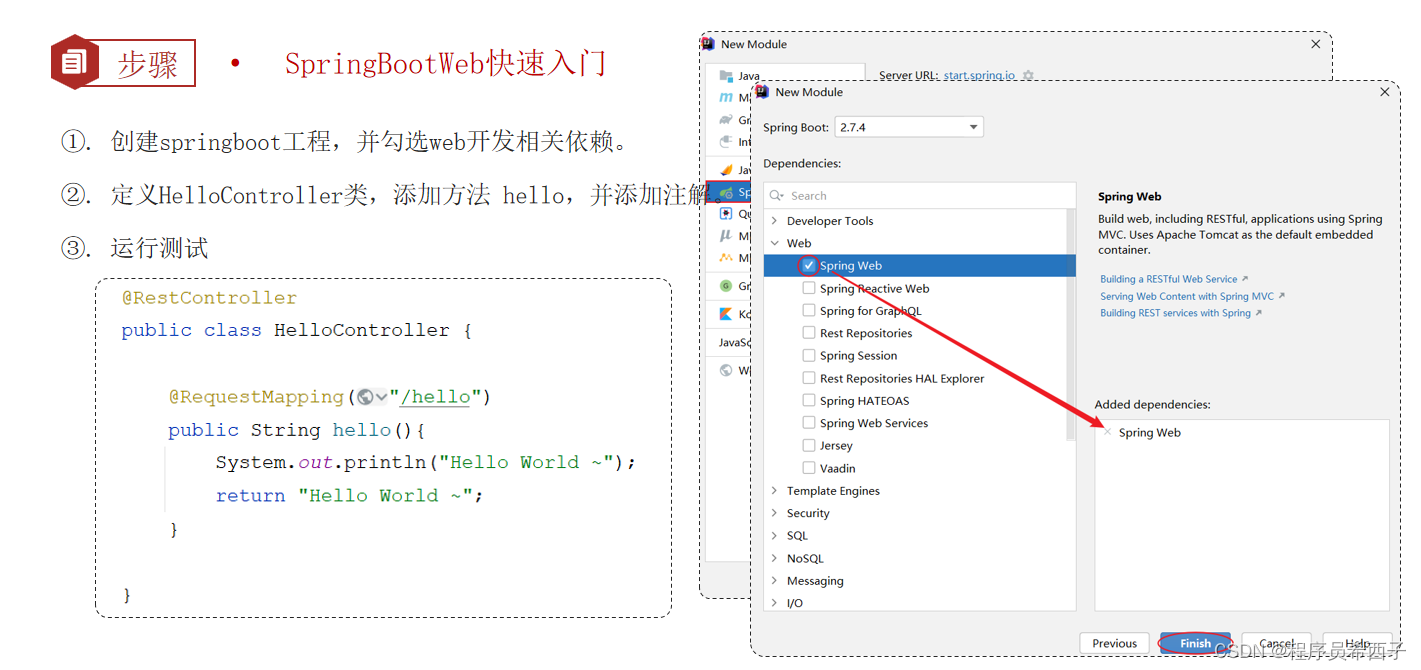Expand the Security dependencies group

point(776,512)
